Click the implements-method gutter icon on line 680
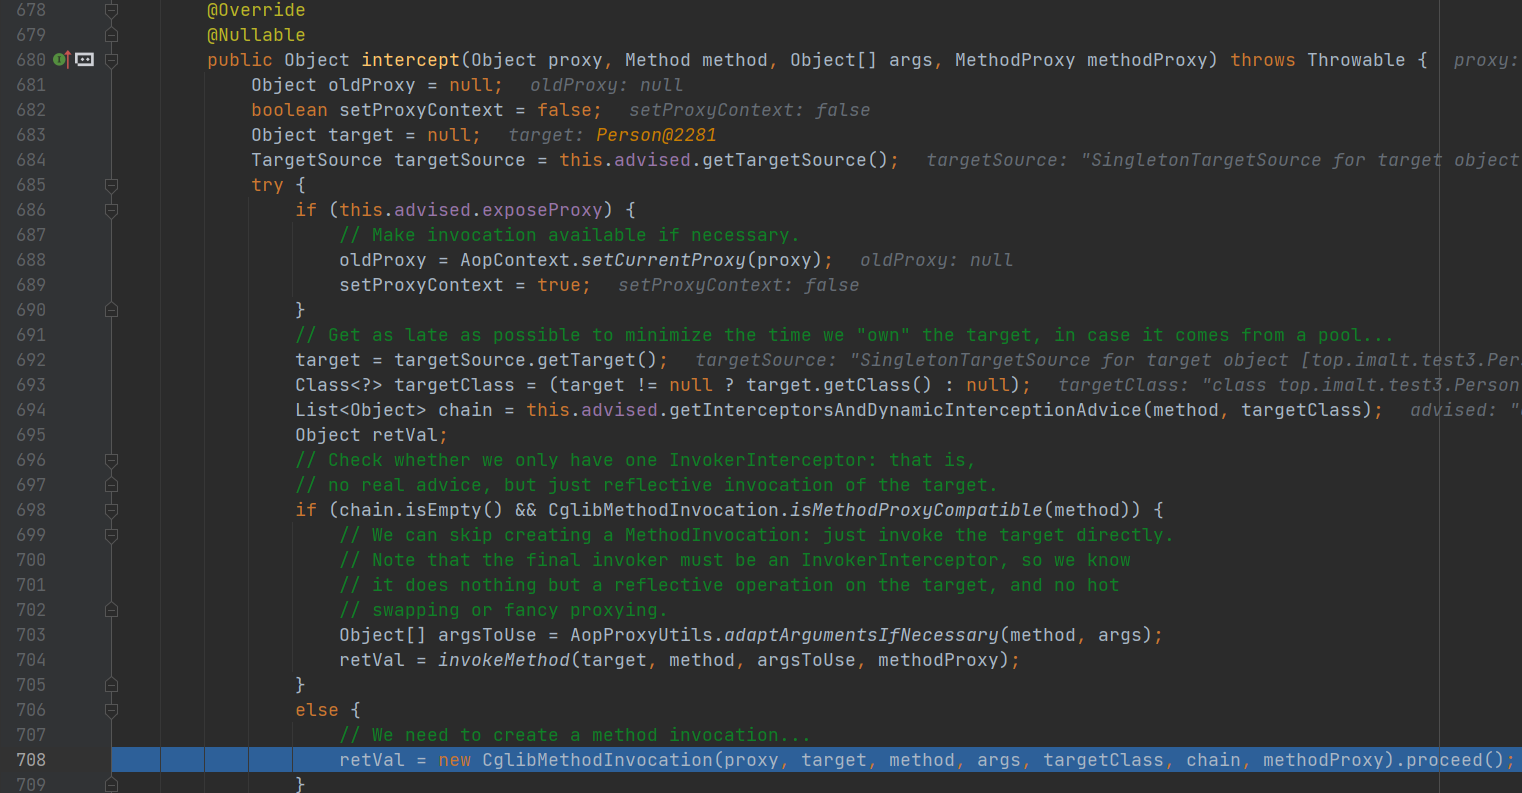Viewport: 1522px width, 793px height. (62, 60)
